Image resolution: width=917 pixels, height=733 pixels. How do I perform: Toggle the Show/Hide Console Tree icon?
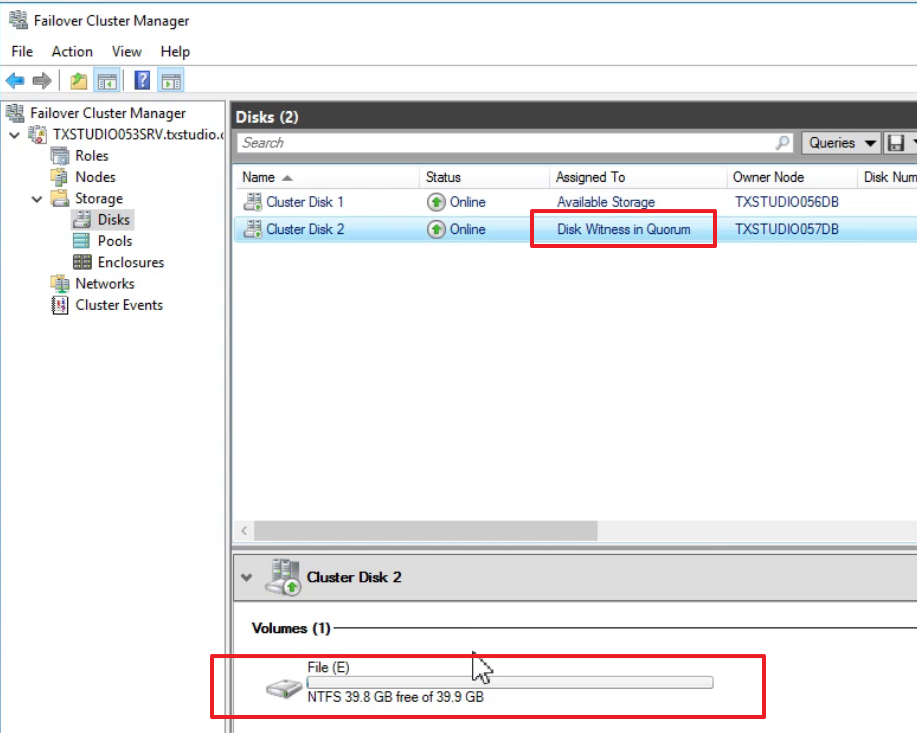click(108, 81)
